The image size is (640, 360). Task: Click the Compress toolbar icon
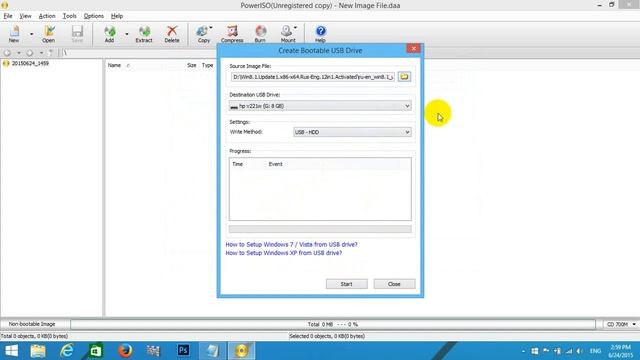[x=232, y=34]
